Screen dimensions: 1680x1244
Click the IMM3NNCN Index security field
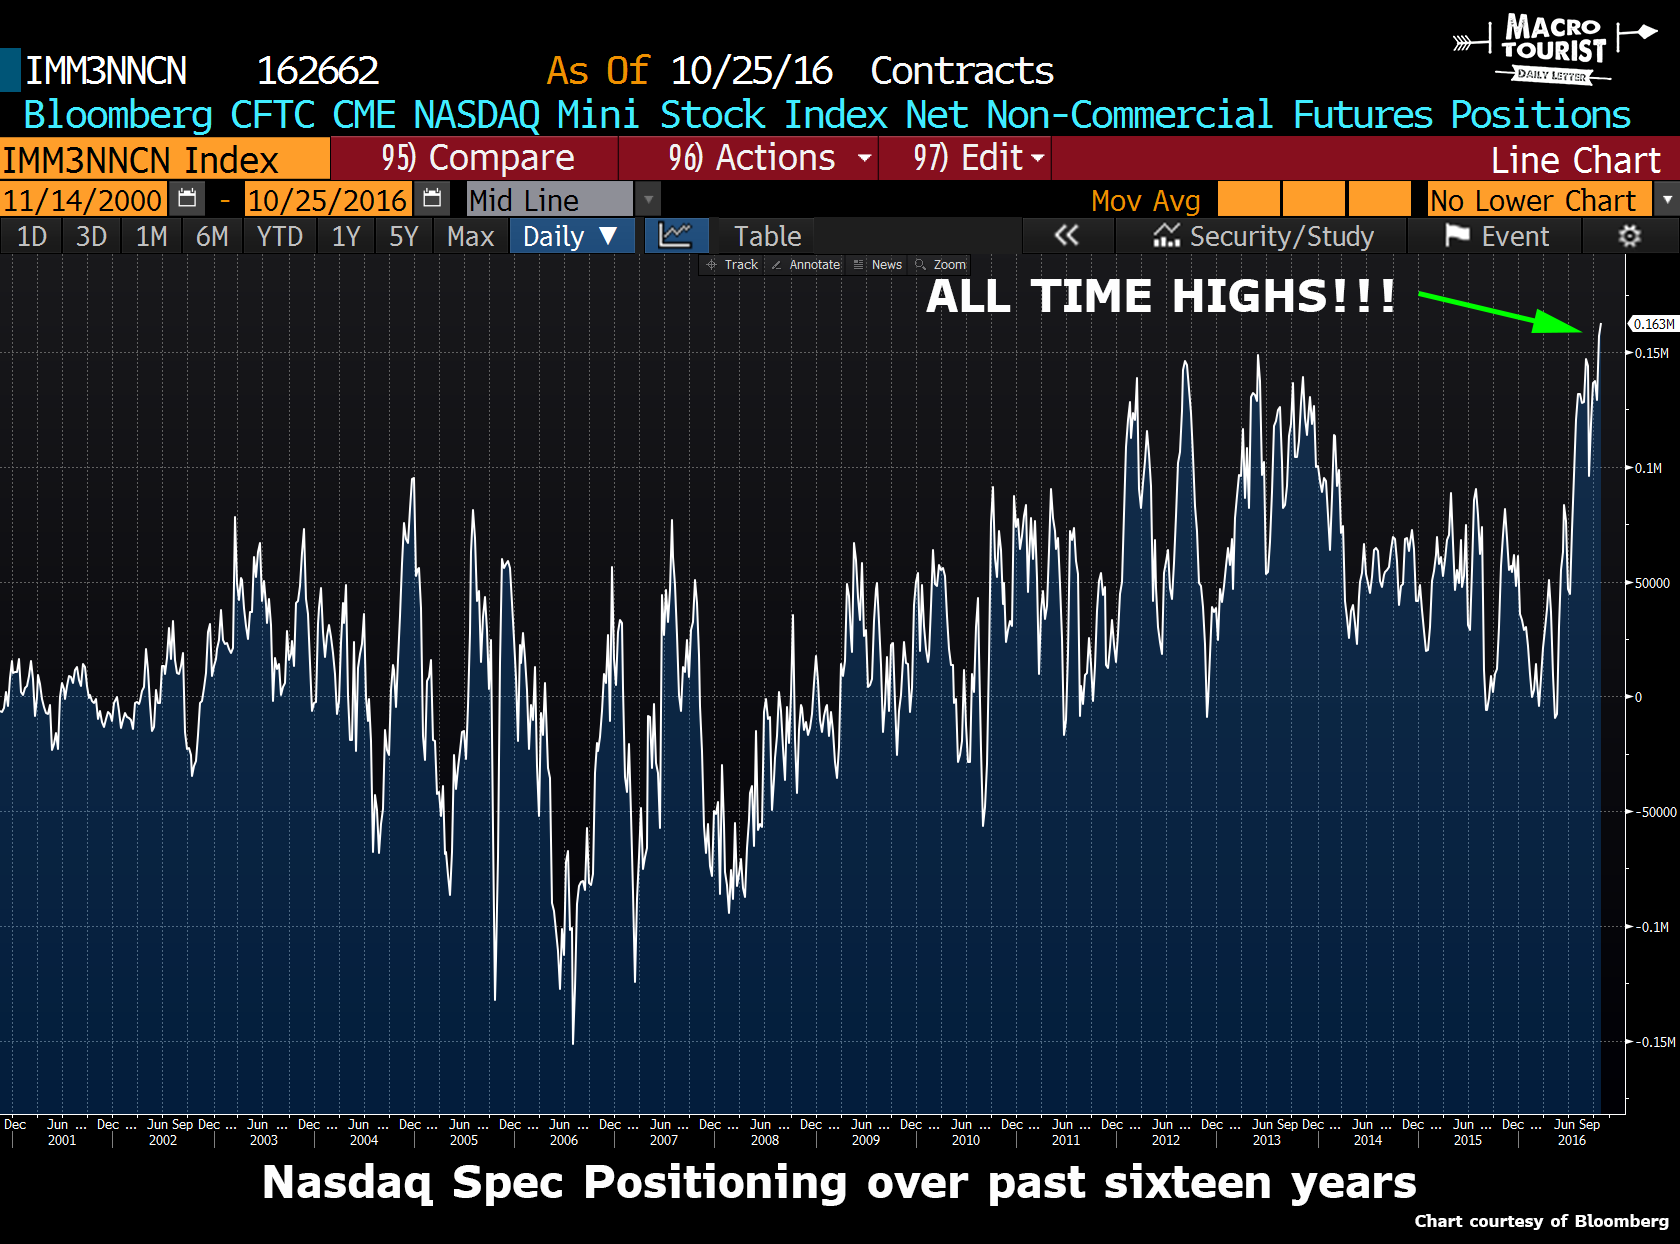[164, 158]
